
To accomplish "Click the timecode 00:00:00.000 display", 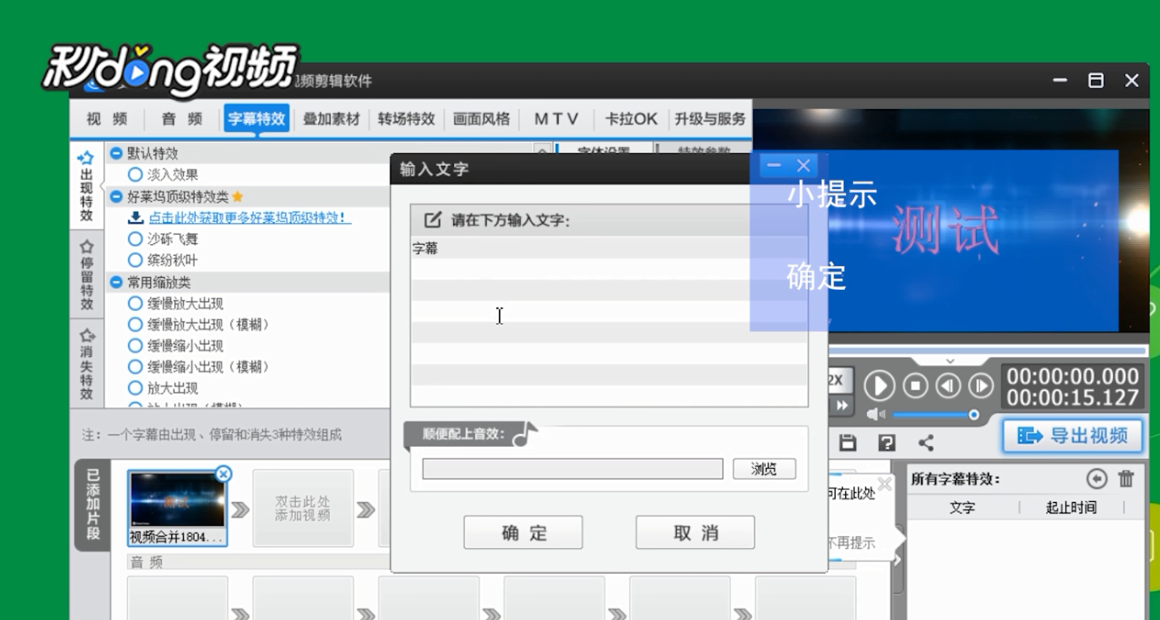I will [x=1073, y=375].
